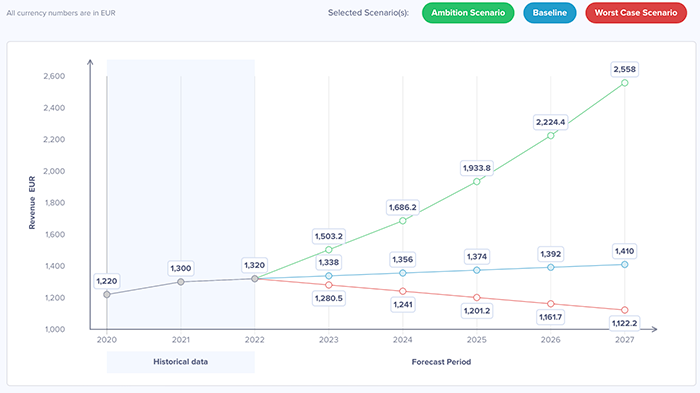Click the Historical data label
Screen dimensions: 700x393
click(181, 362)
